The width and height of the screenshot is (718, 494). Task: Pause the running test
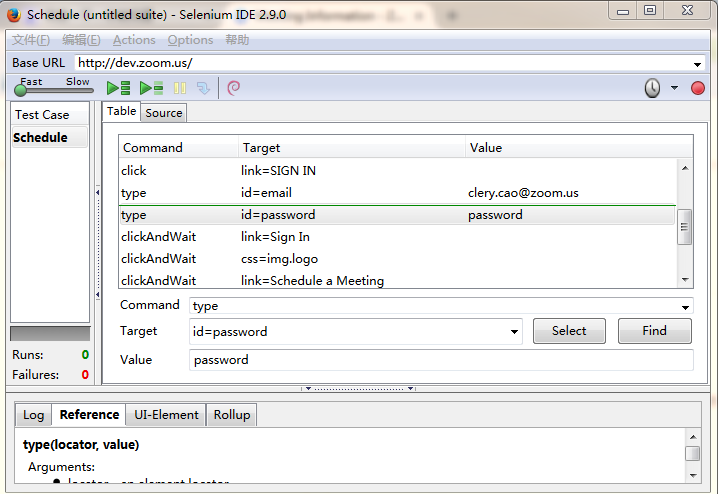tap(180, 87)
